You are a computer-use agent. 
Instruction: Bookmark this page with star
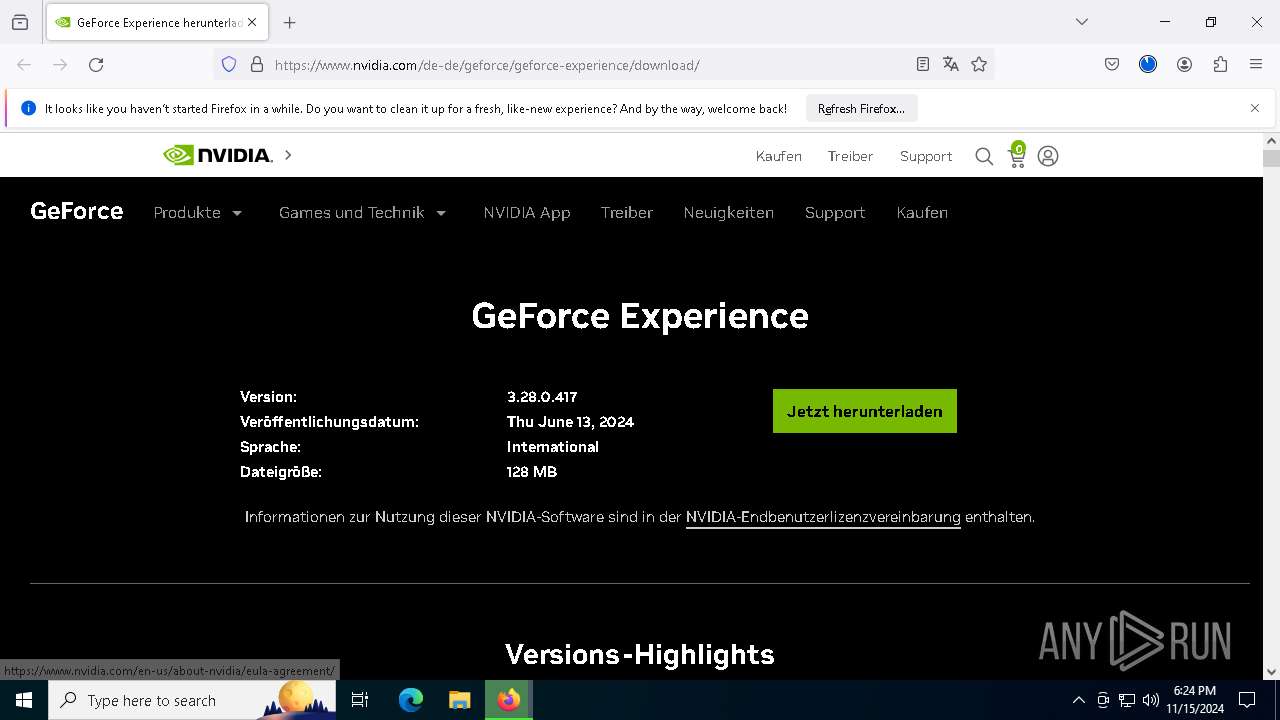[x=979, y=64]
